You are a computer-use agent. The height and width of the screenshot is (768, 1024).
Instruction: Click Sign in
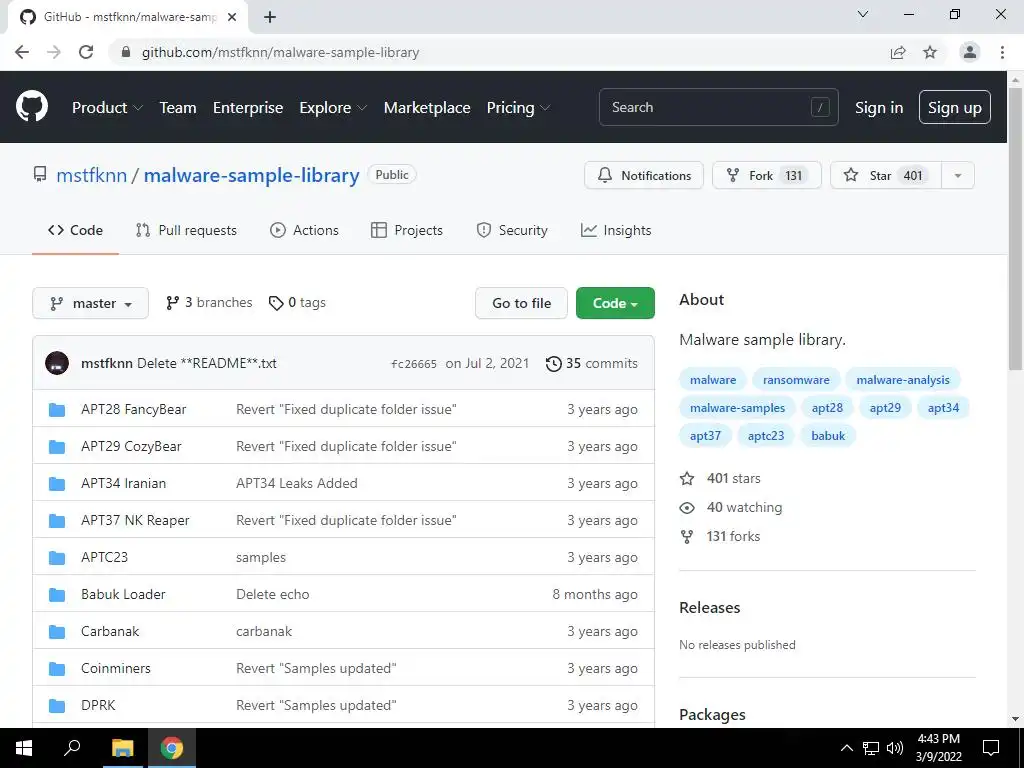pyautogui.click(x=879, y=108)
